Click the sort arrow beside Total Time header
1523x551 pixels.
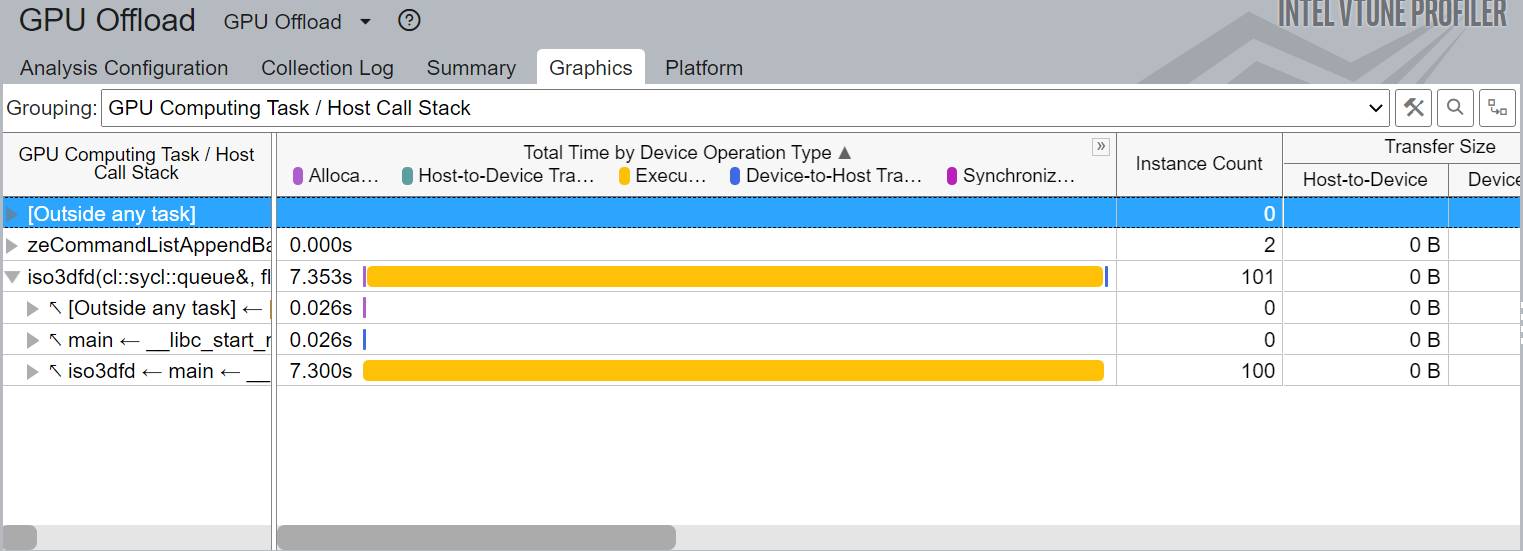[845, 153]
